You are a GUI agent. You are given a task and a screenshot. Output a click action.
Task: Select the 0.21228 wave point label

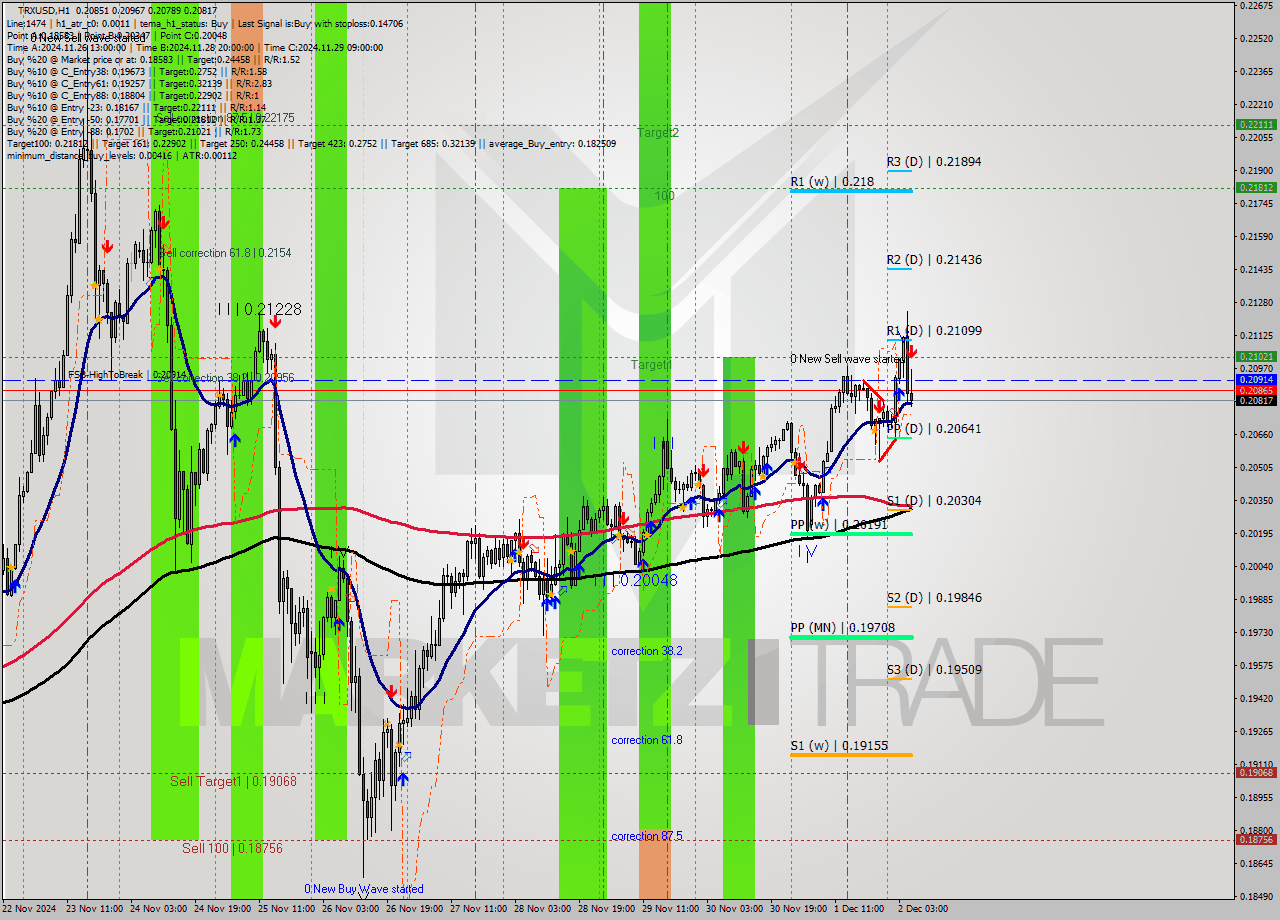259,310
